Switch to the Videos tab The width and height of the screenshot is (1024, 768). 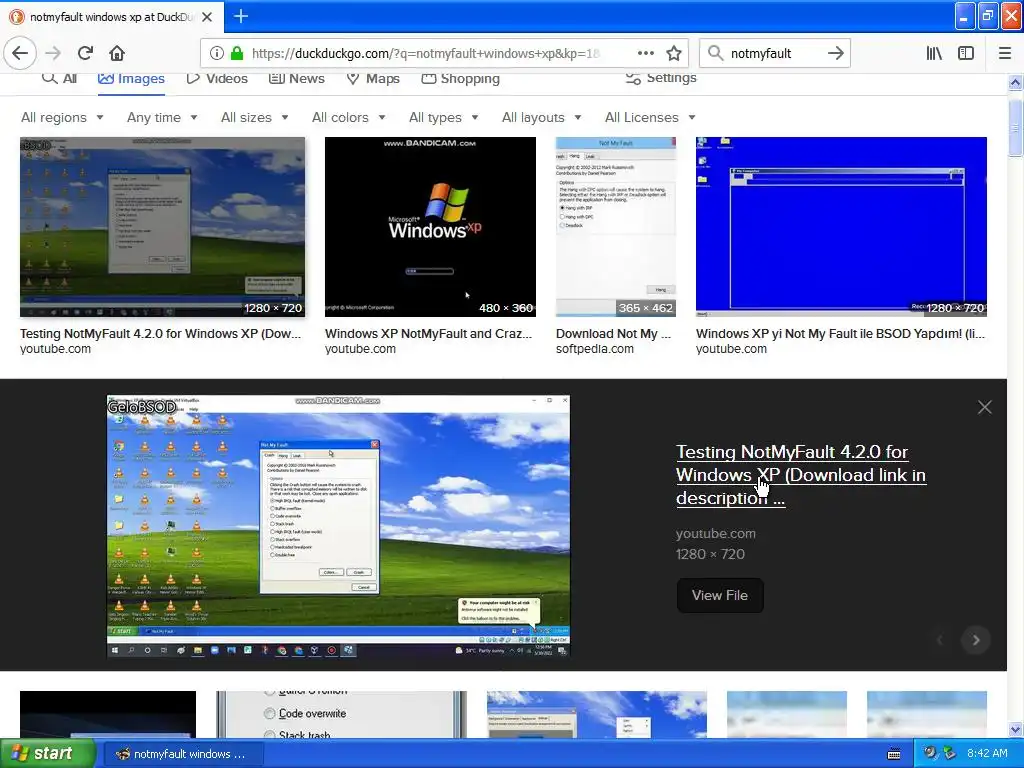coord(217,78)
